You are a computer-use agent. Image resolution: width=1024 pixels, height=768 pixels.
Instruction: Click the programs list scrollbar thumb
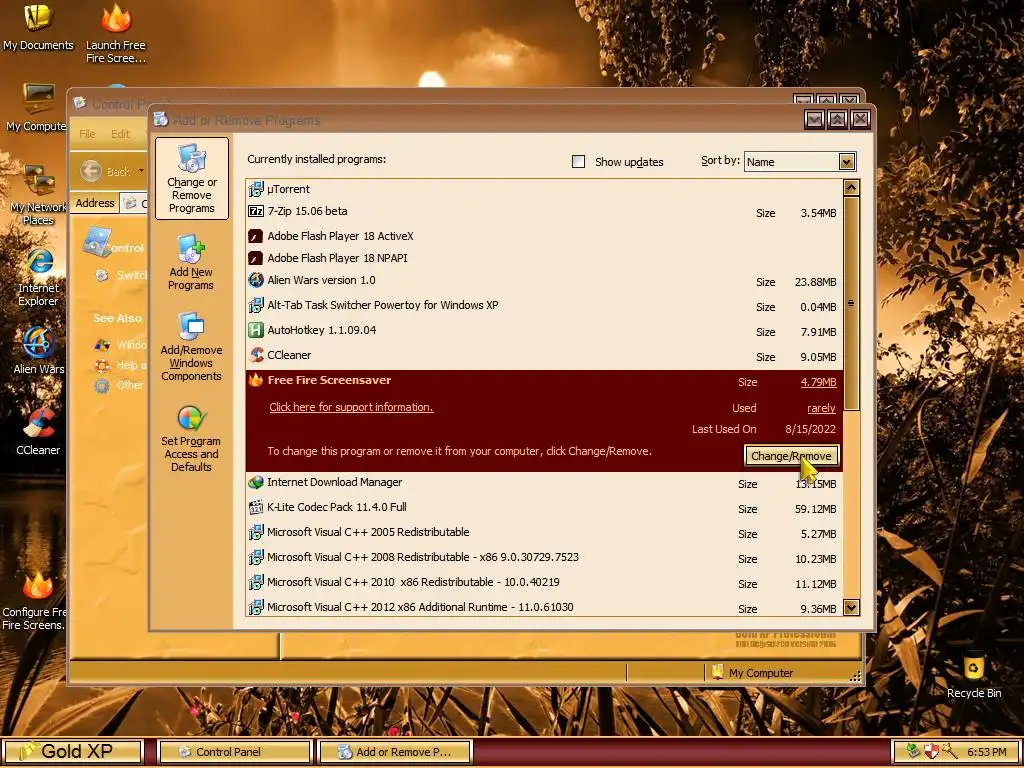[850, 303]
